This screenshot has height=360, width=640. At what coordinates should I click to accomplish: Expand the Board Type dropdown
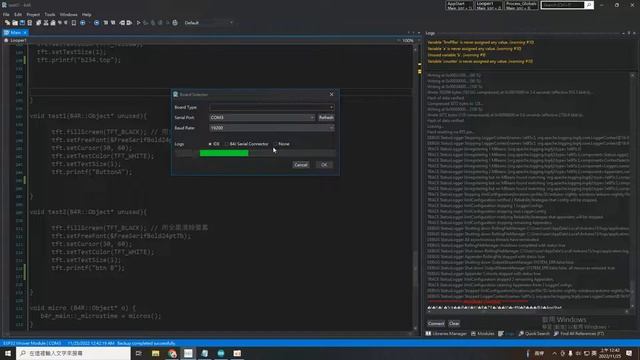(x=272, y=107)
